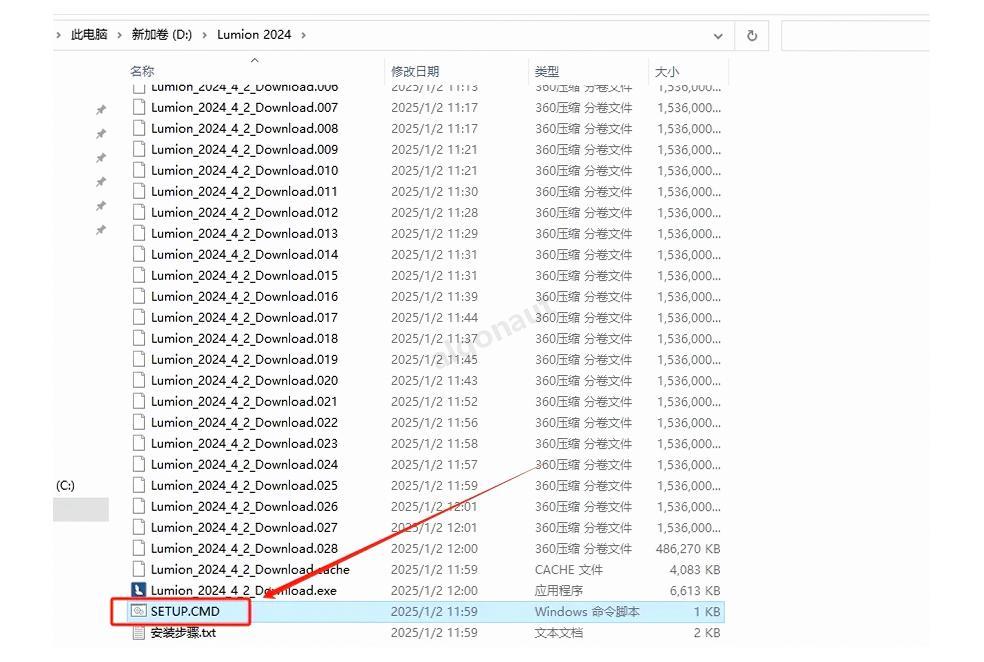Image resolution: width=984 pixels, height=662 pixels.
Task: Select 新加卷 (D:) in the breadcrumb path
Action: 162,35
